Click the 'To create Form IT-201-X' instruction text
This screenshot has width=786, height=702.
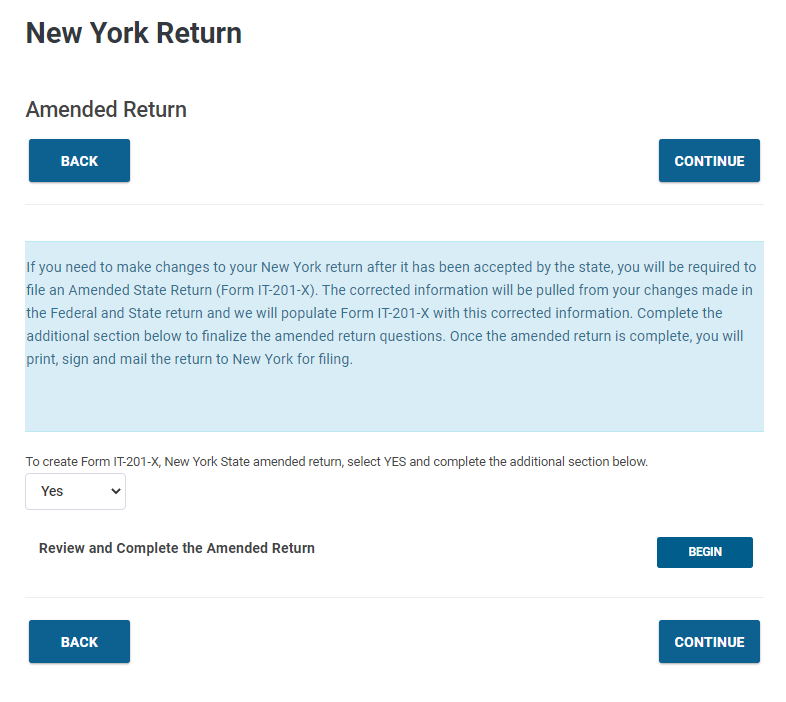tap(337, 461)
